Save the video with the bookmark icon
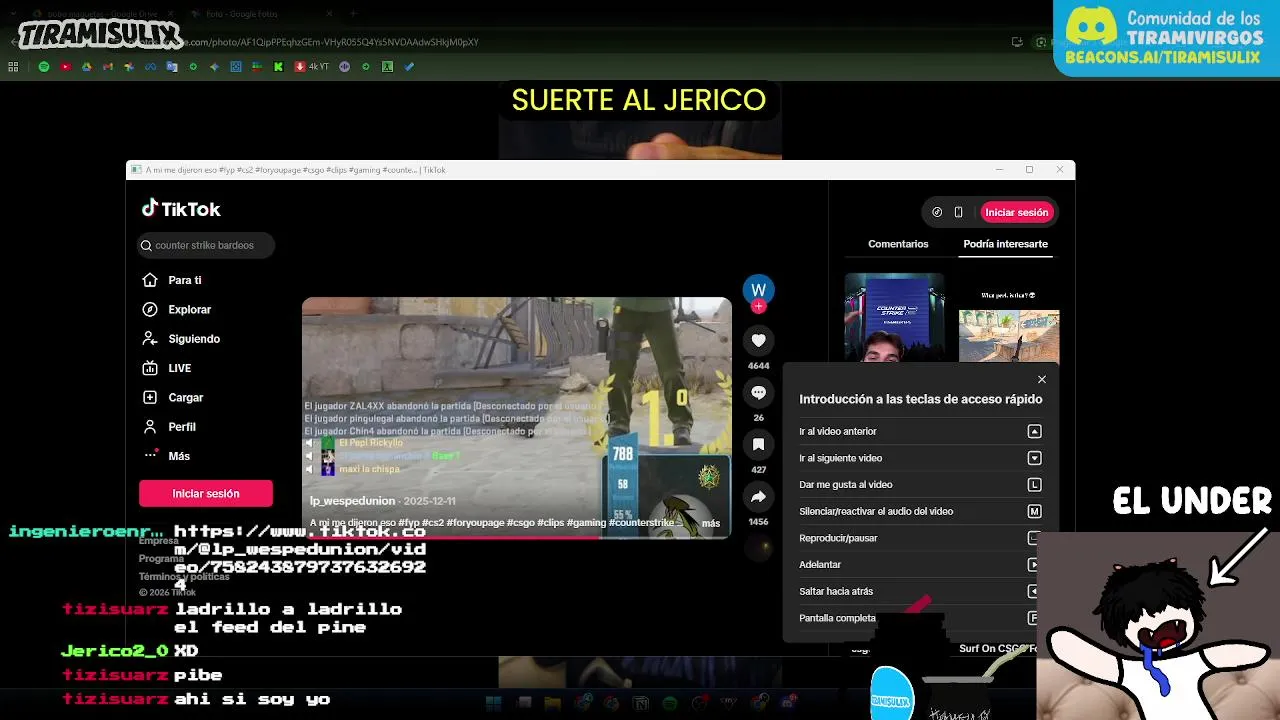This screenshot has width=1280, height=720. tap(758, 445)
